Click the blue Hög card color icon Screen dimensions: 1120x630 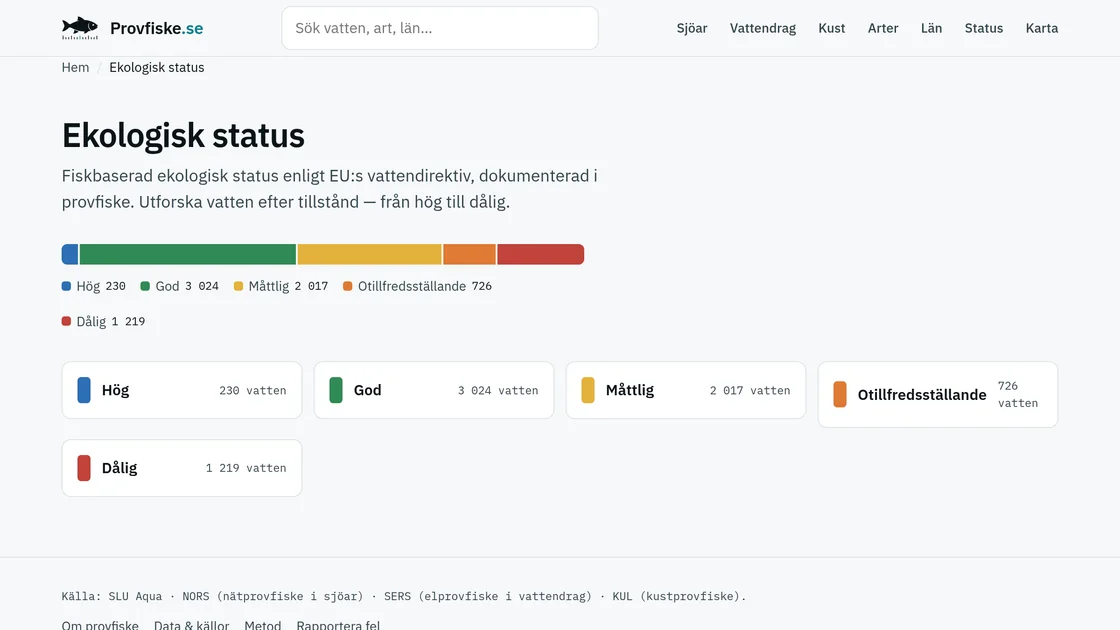click(84, 390)
